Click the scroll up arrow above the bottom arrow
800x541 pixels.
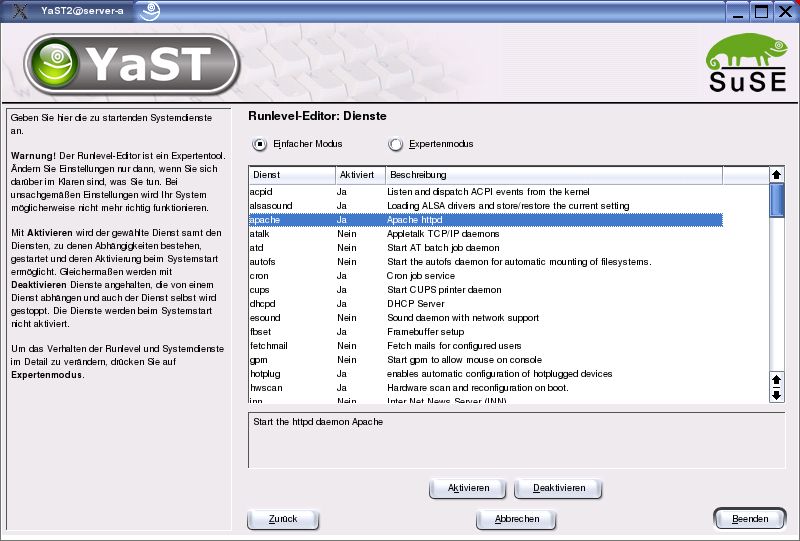coord(777,380)
